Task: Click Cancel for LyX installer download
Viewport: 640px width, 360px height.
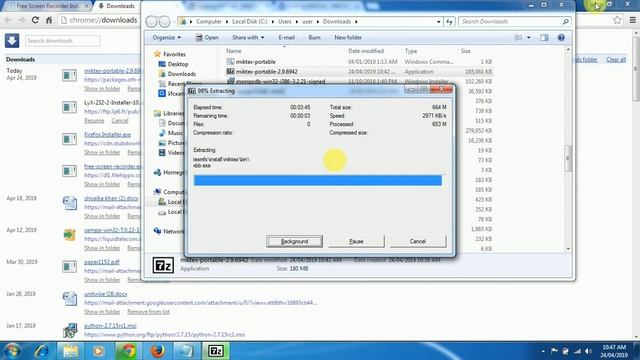Action: (x=120, y=121)
